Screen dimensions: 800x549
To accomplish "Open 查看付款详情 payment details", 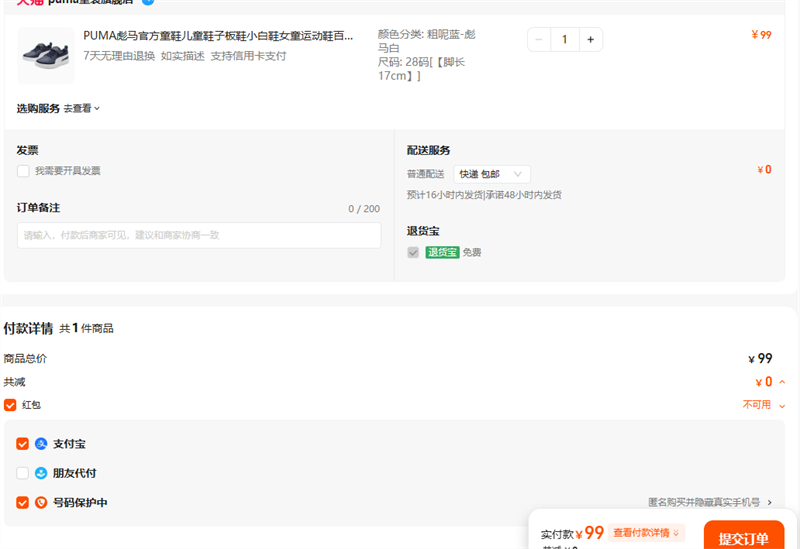I will tap(646, 533).
